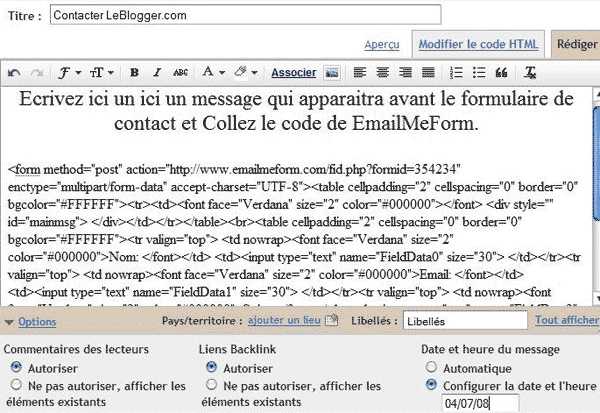Viewport: 600px width, 413px height.
Task: Select Configurer la date et l'heure
Action: pos(431,385)
